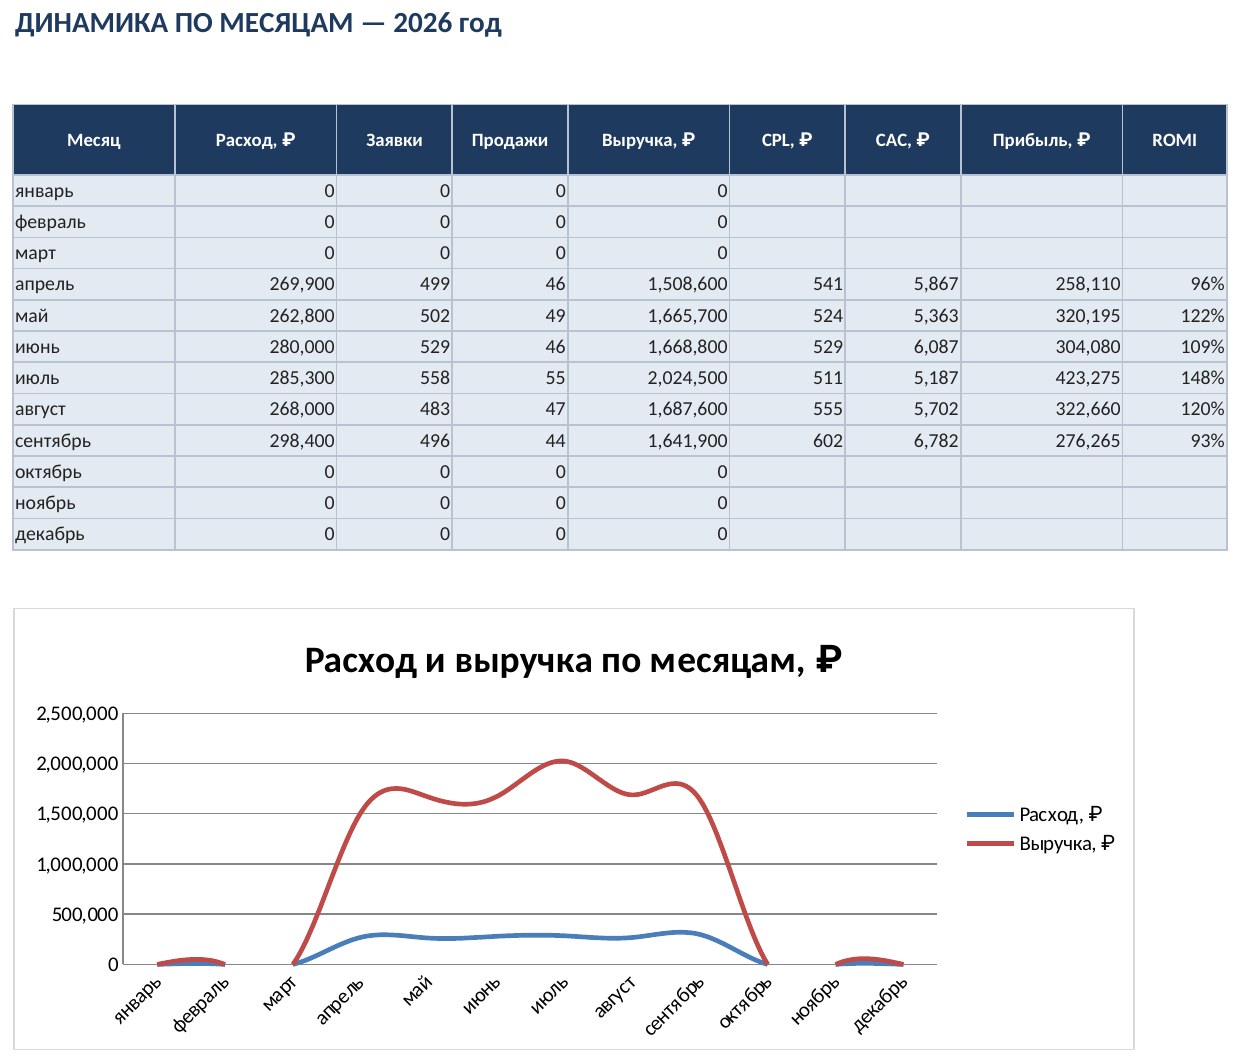
Task: Click the 2,500,000 axis label
Action: [x=77, y=713]
